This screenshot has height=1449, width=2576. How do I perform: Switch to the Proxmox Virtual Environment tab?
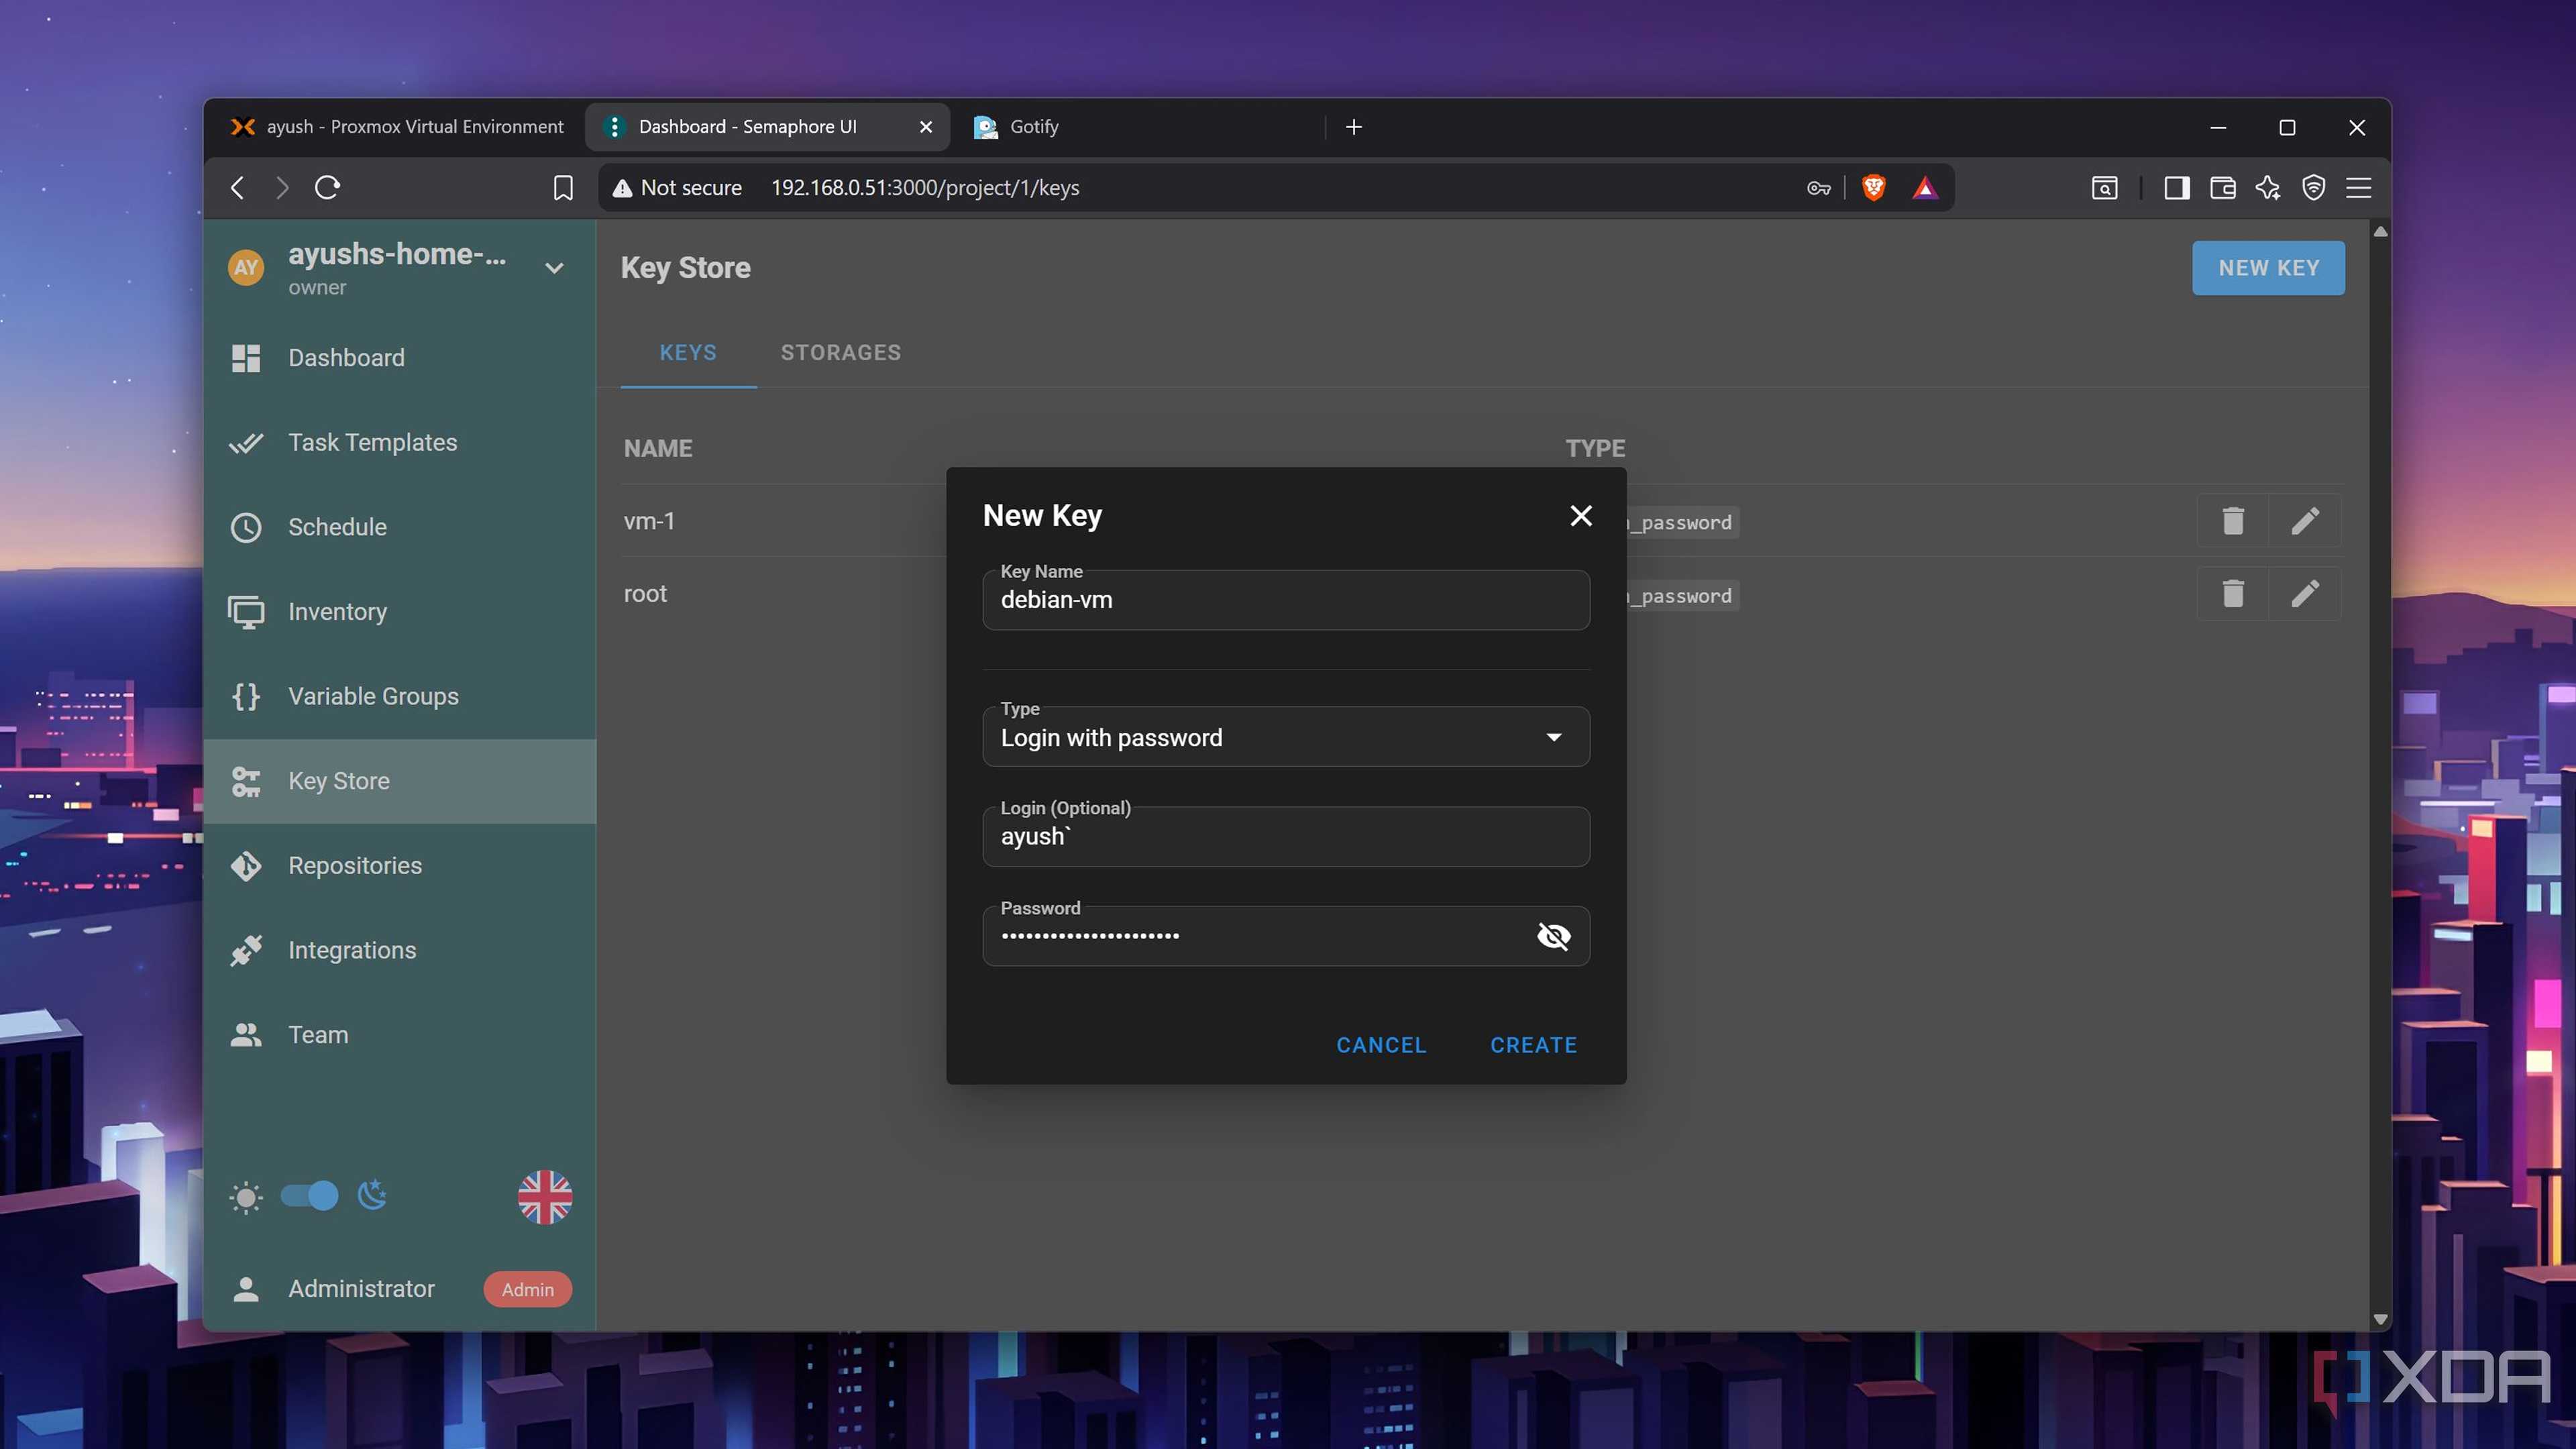[397, 127]
